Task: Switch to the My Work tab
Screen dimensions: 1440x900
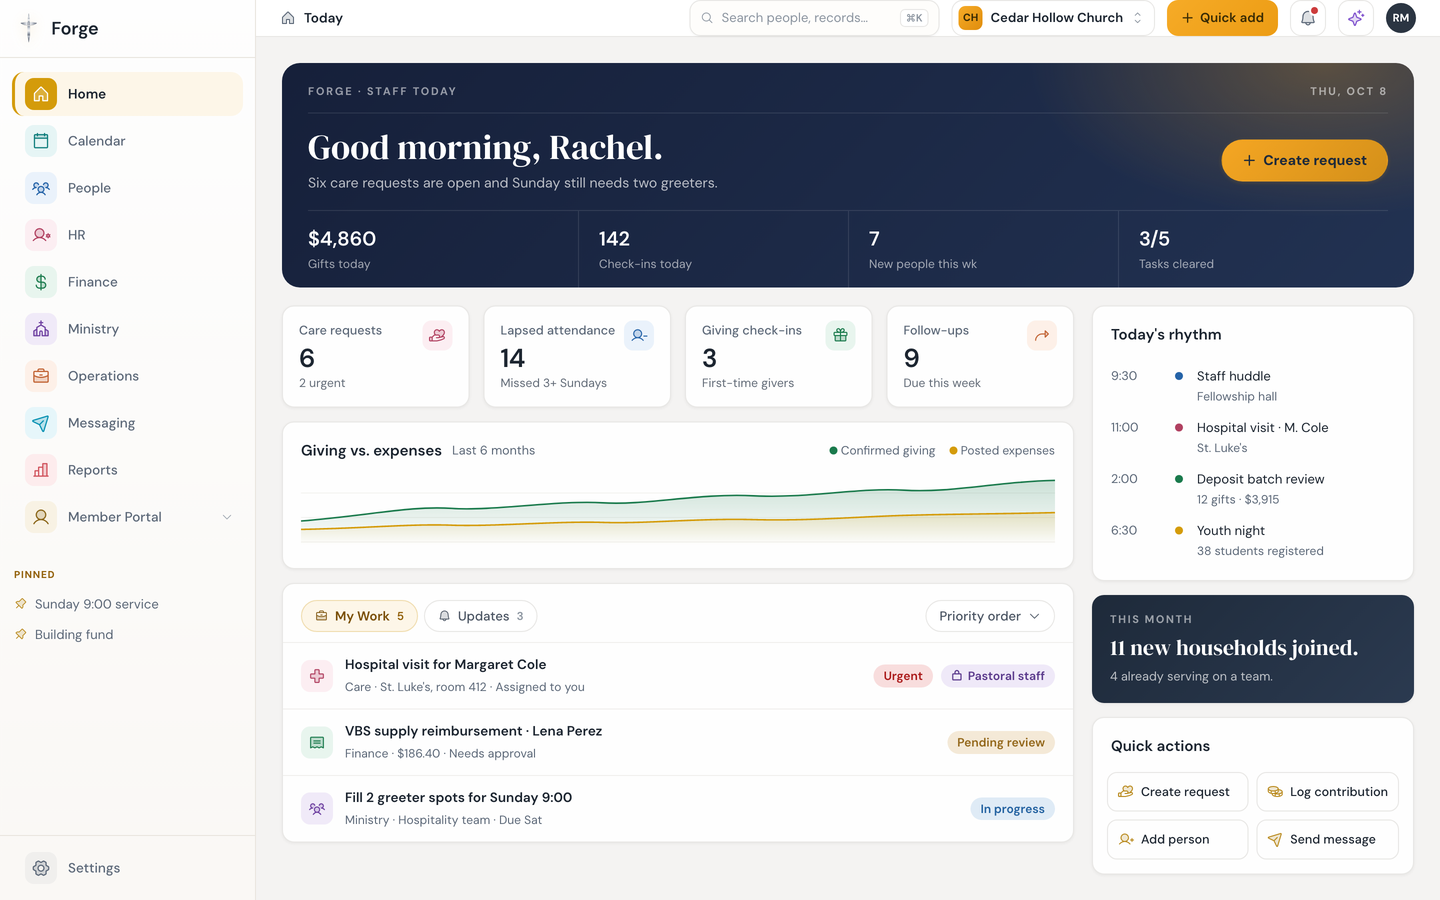Action: click(x=359, y=616)
